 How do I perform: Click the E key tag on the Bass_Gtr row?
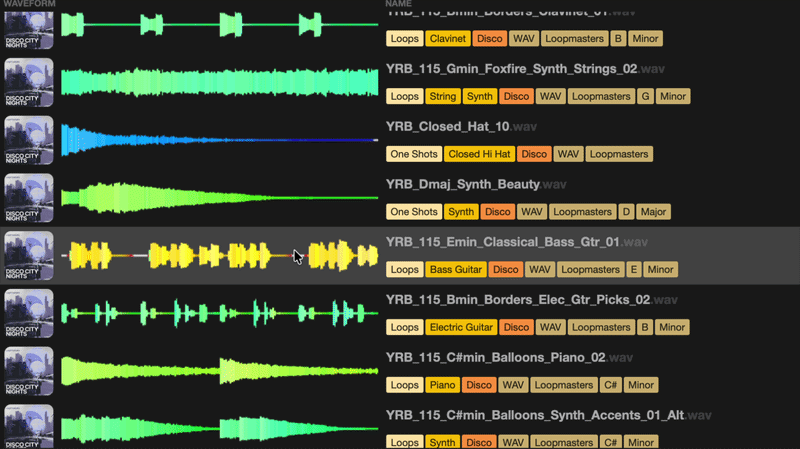[634, 269]
